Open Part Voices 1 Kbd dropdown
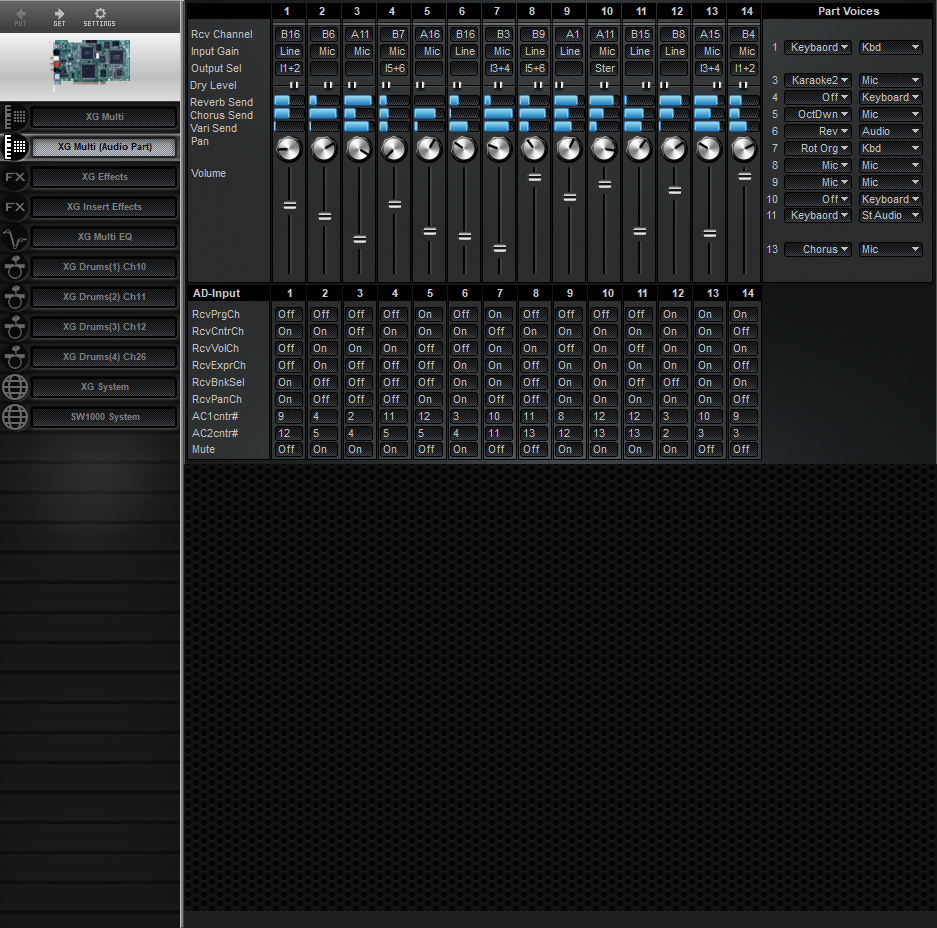The height and width of the screenshot is (928, 937). (x=890, y=47)
